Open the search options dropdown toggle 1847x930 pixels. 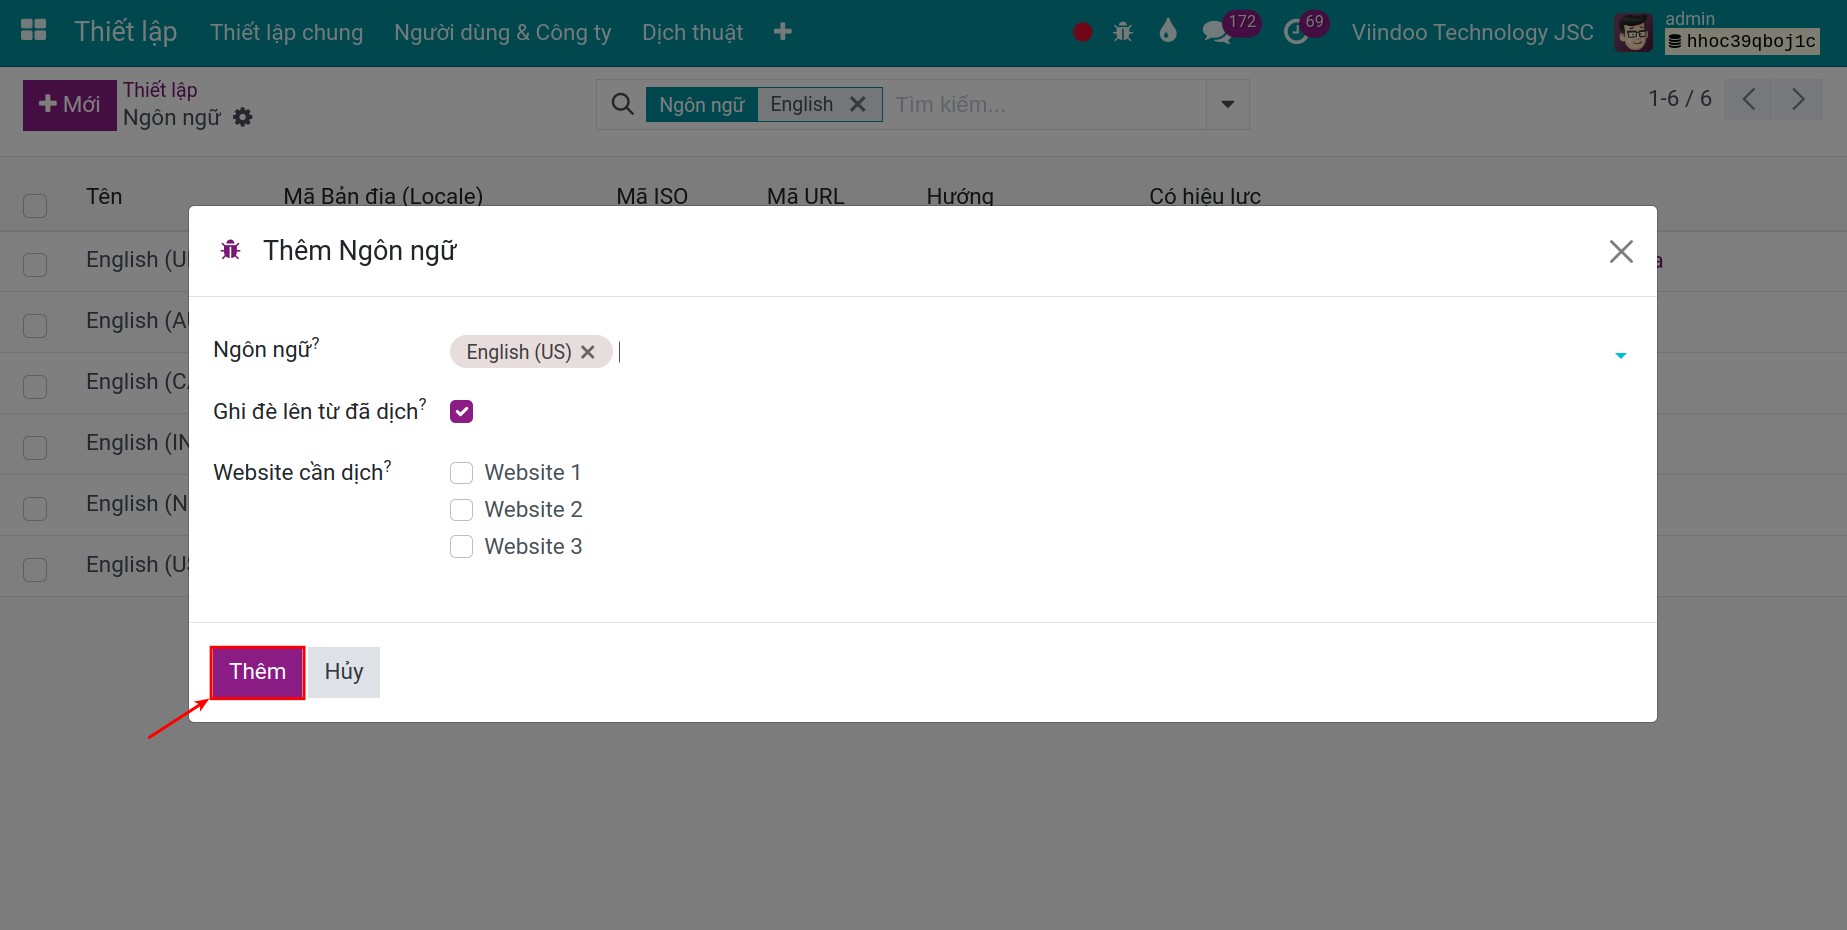[x=1228, y=104]
